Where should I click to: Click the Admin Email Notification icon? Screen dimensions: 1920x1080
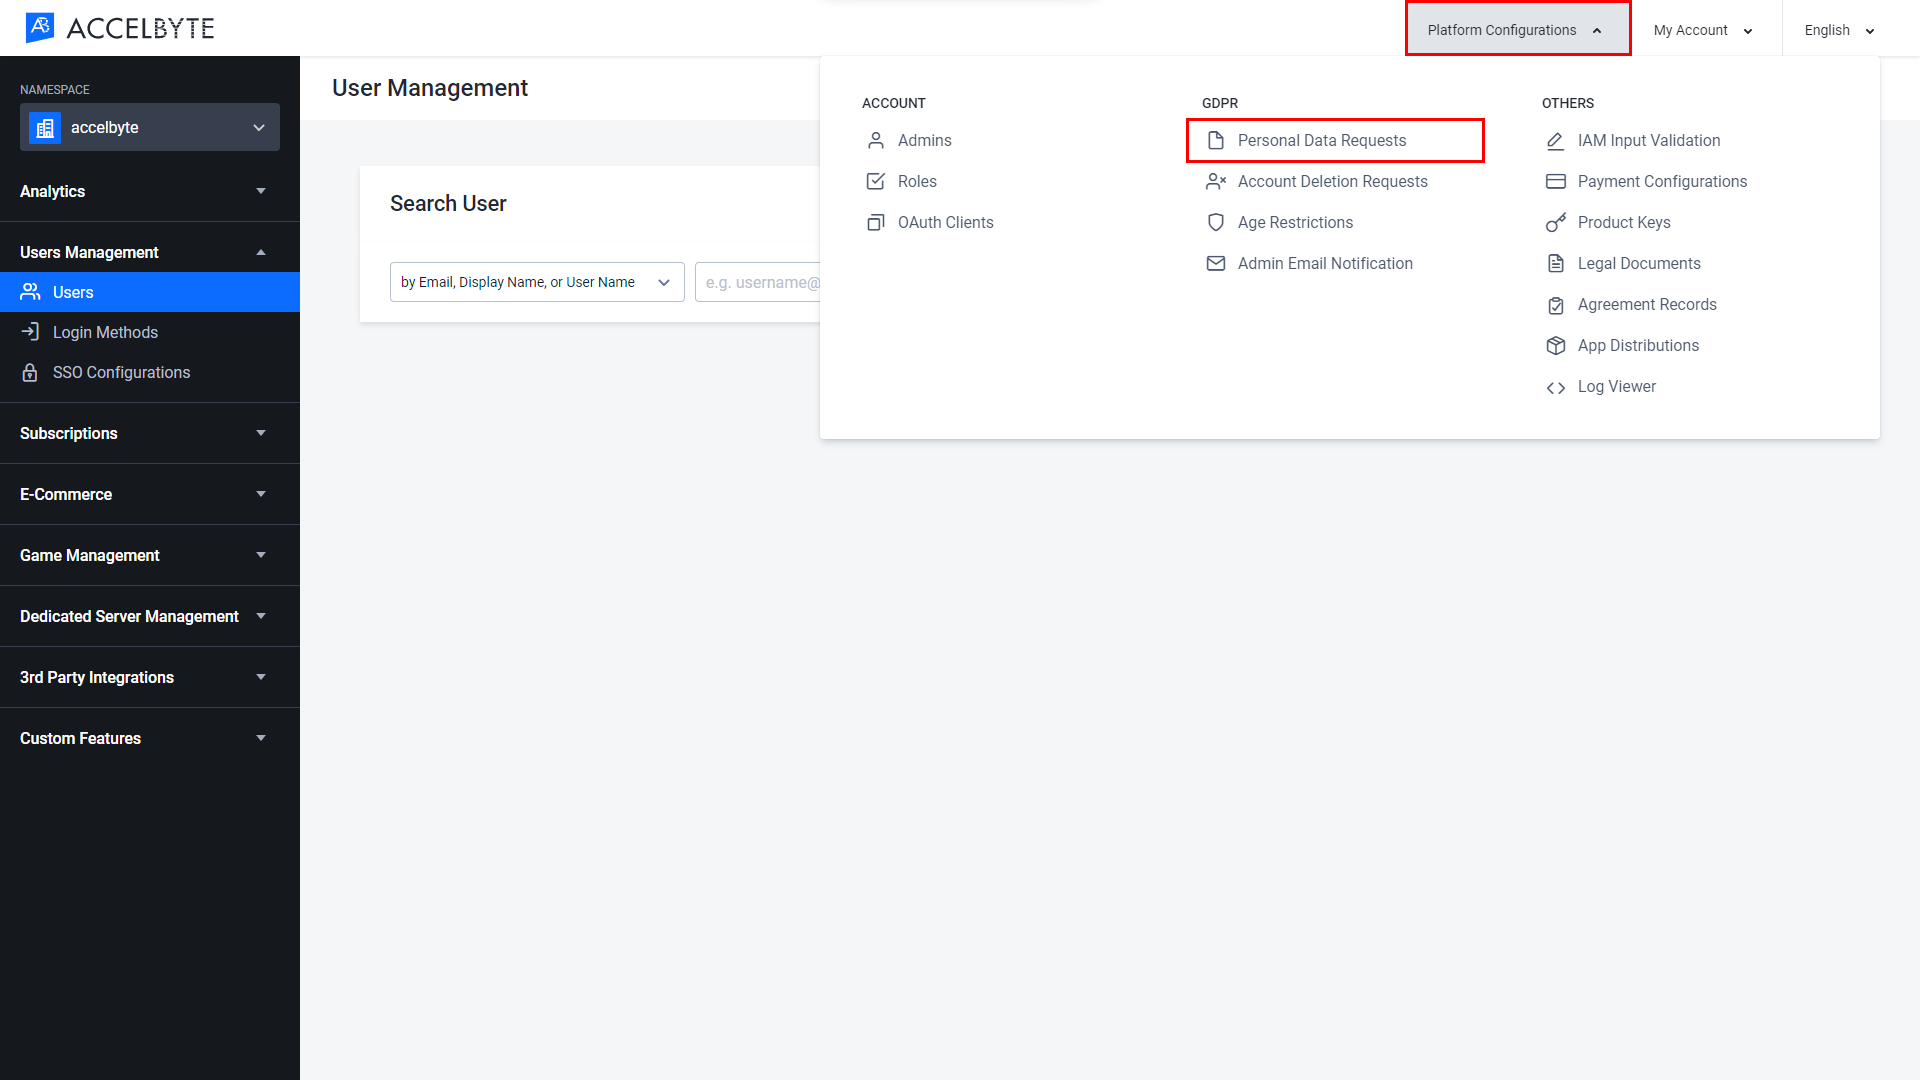point(1215,262)
